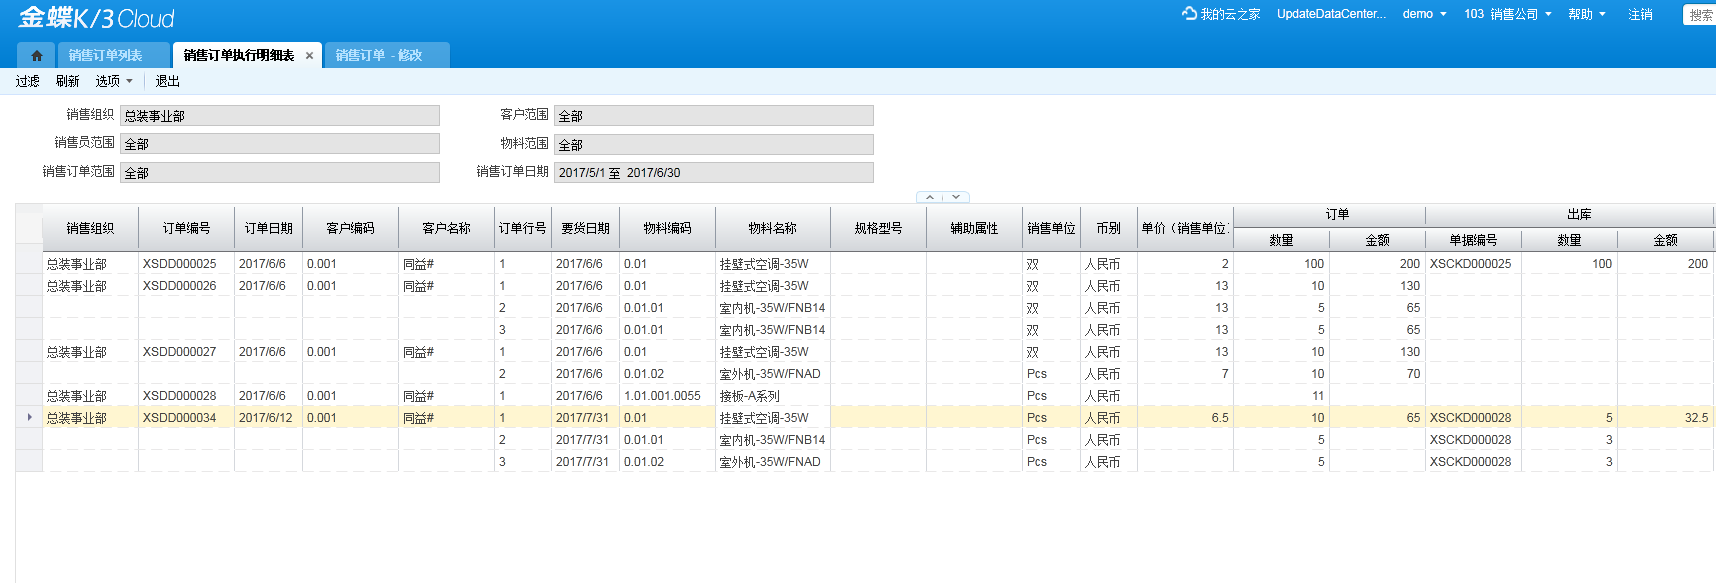Expand the 帮助 help menu
This screenshot has height=583, width=1716.
(x=1586, y=14)
